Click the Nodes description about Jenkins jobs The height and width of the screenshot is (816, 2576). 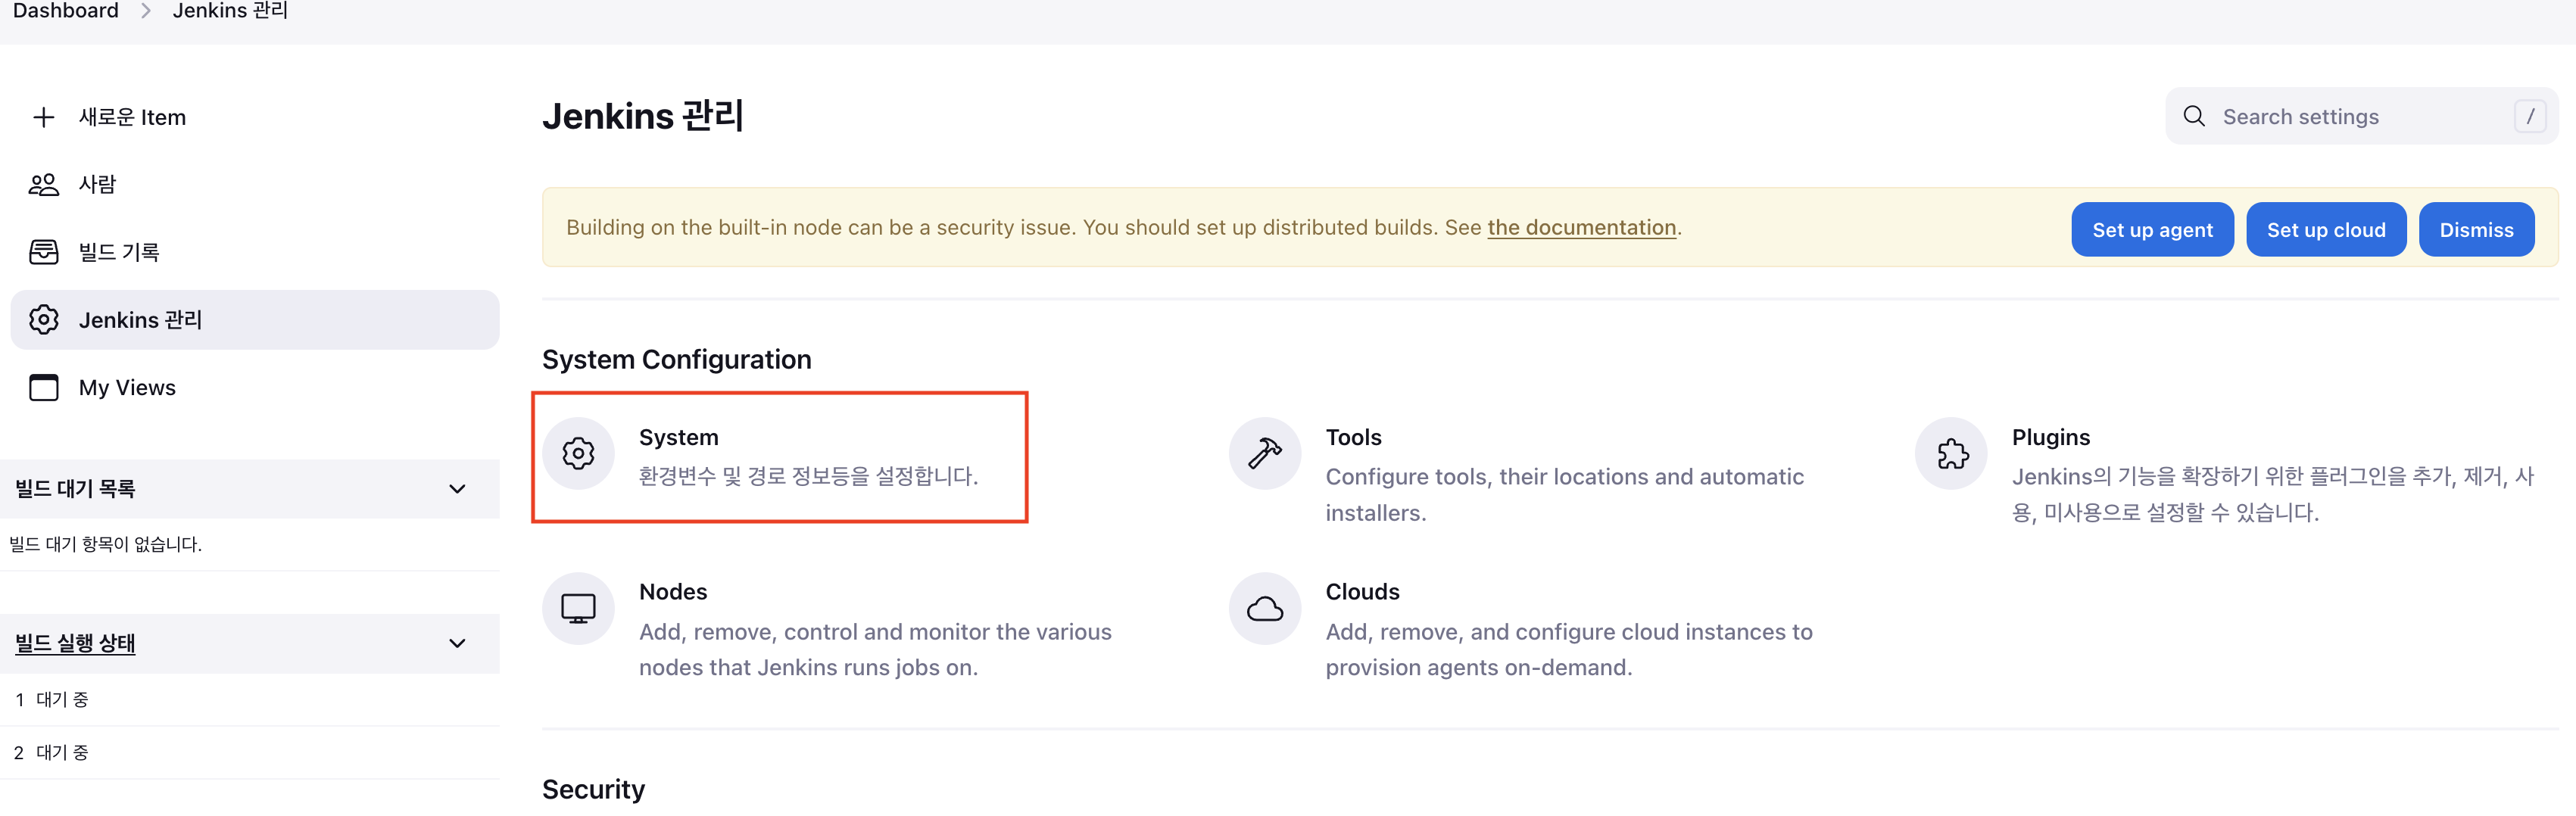click(875, 649)
